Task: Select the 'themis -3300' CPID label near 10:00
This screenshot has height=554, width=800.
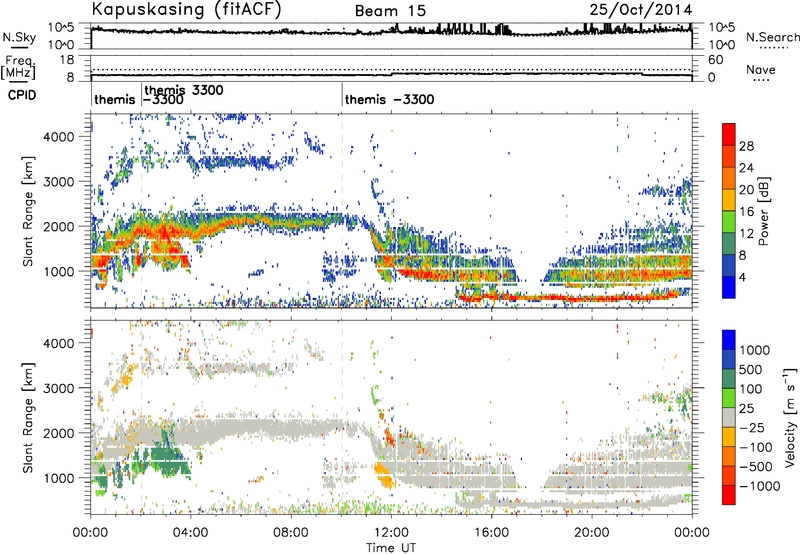Action: (389, 99)
